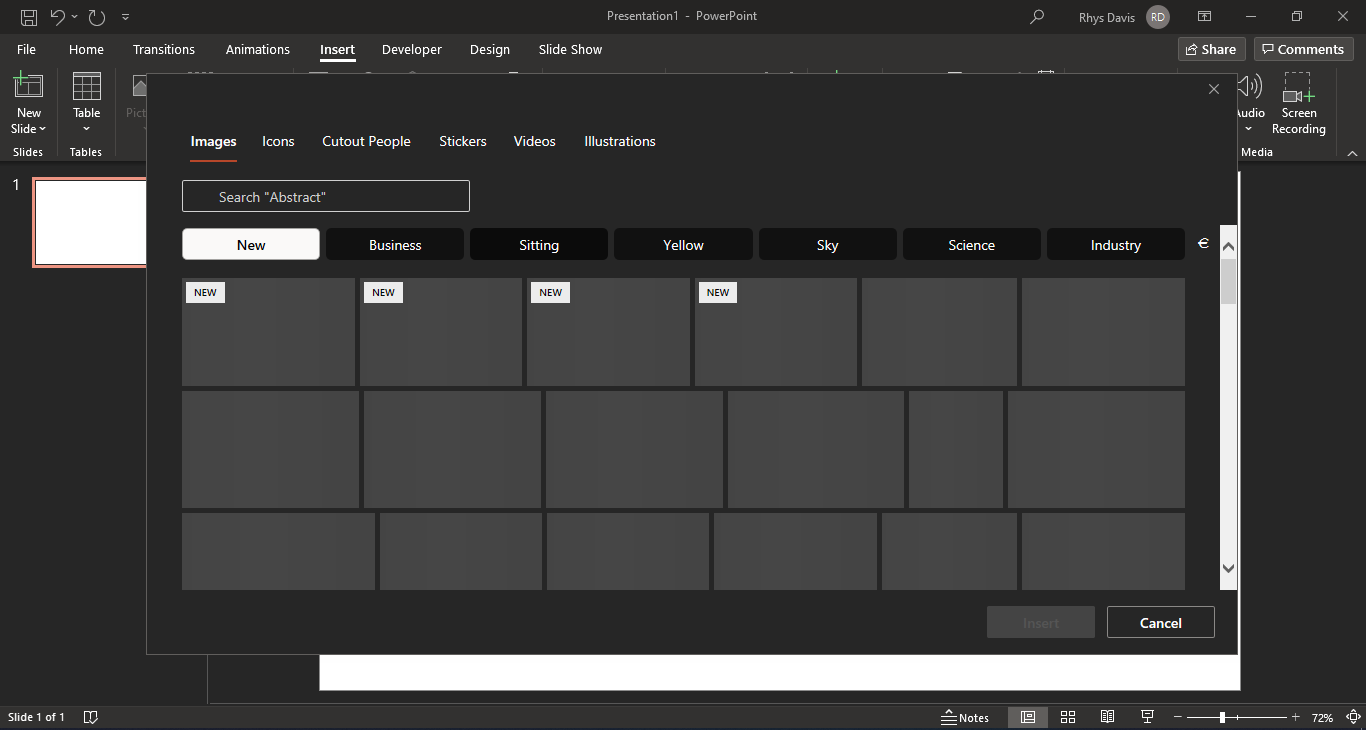Select the Science category filter
The width and height of the screenshot is (1366, 730).
point(972,245)
